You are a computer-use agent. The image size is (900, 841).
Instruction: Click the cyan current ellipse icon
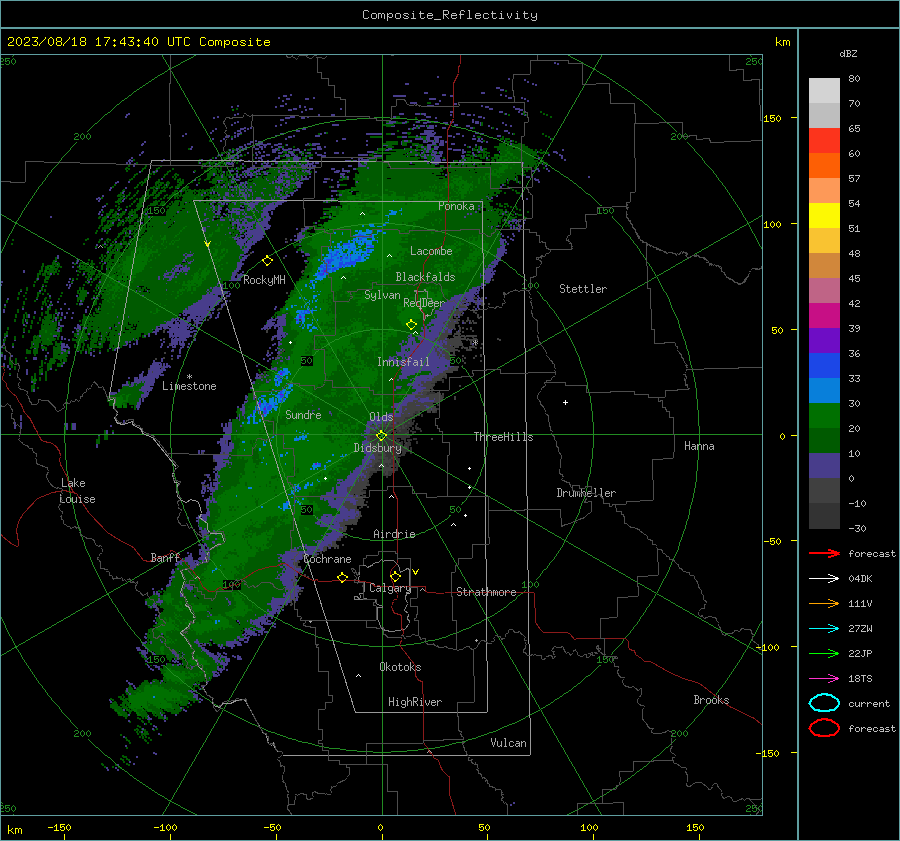click(824, 703)
